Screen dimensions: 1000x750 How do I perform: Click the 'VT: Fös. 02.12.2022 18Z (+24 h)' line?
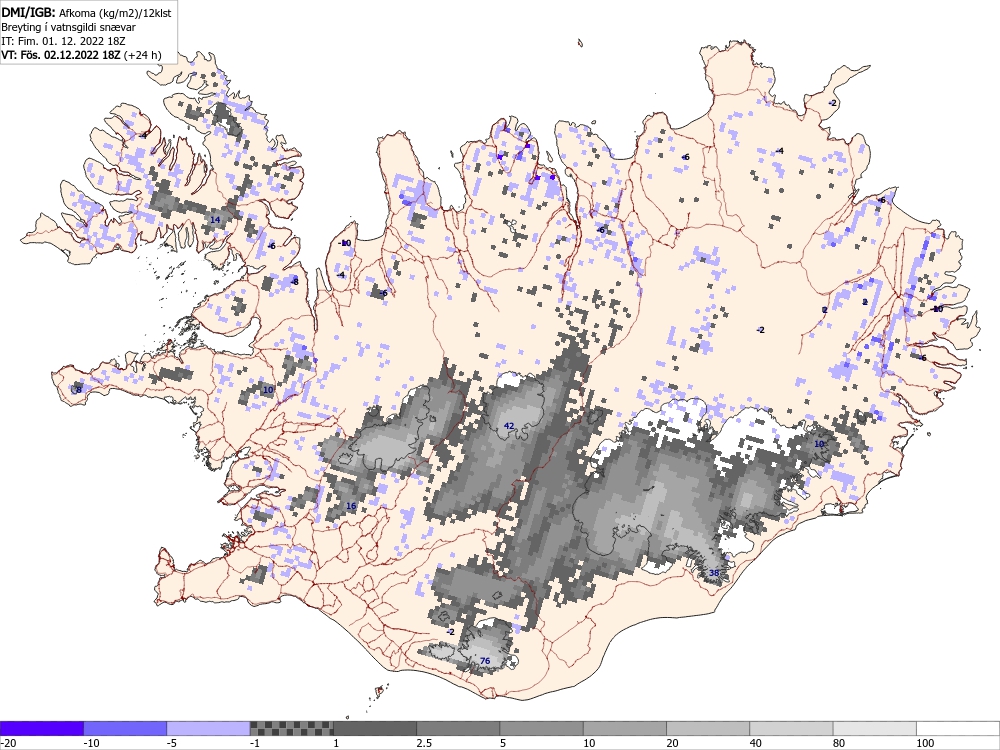coord(81,55)
